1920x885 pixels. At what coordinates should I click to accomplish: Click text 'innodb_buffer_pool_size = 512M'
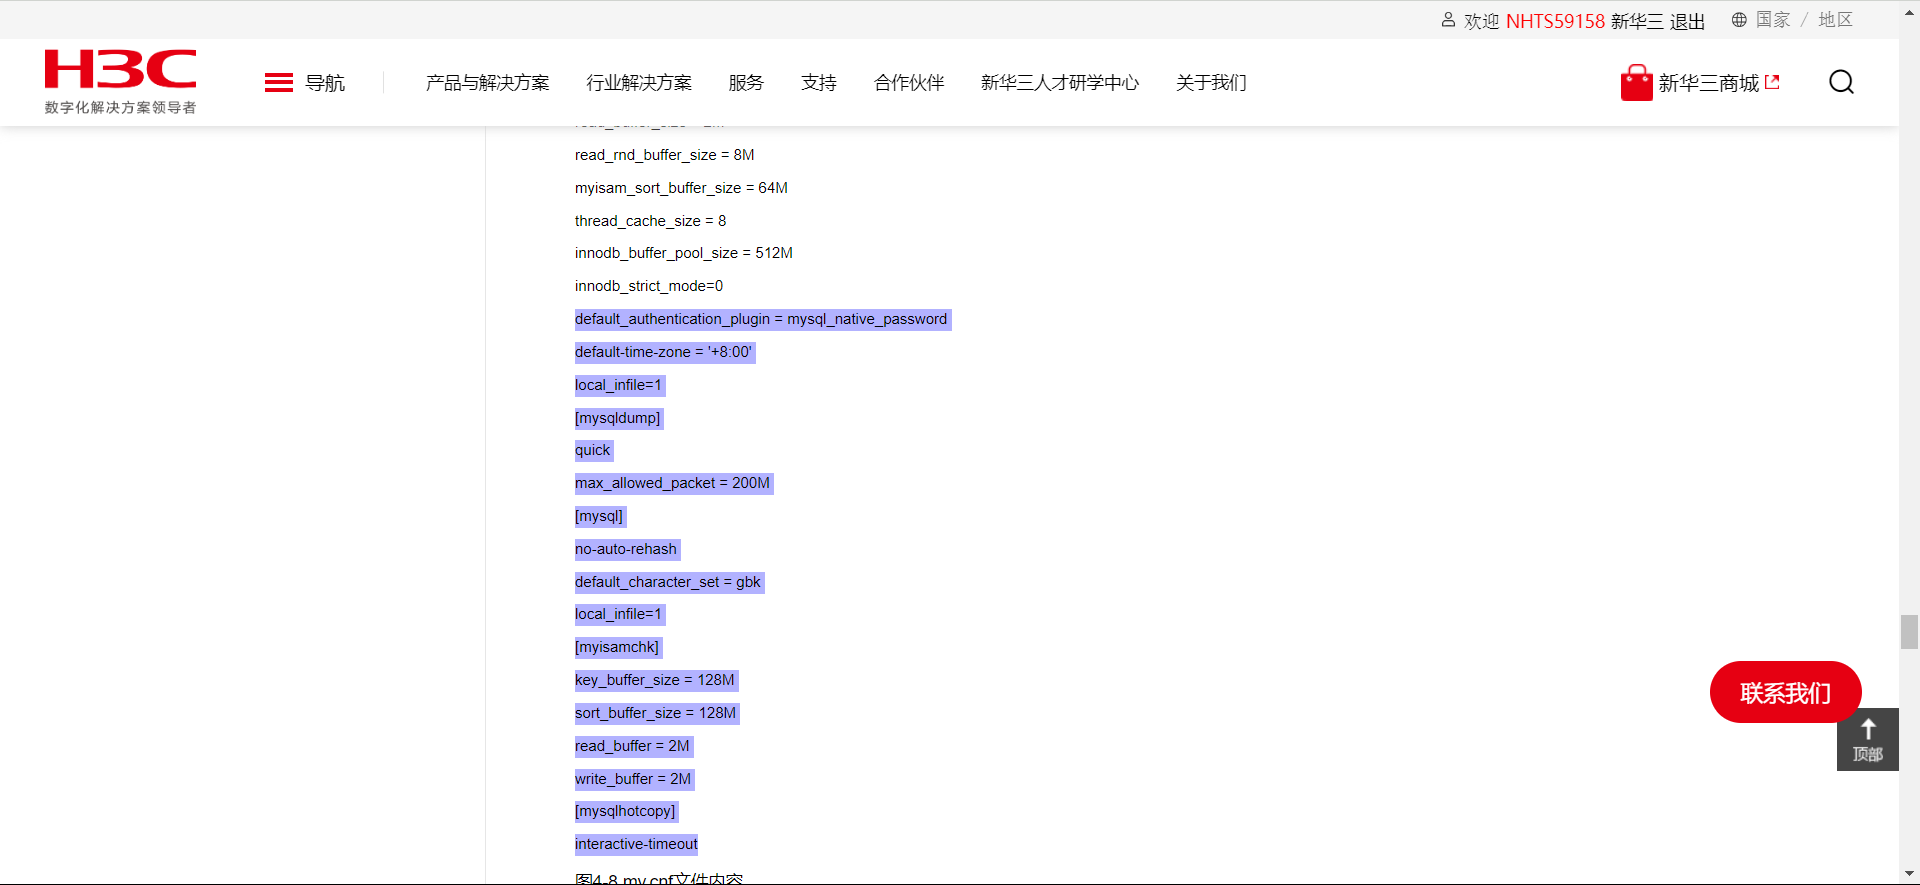[x=684, y=253]
